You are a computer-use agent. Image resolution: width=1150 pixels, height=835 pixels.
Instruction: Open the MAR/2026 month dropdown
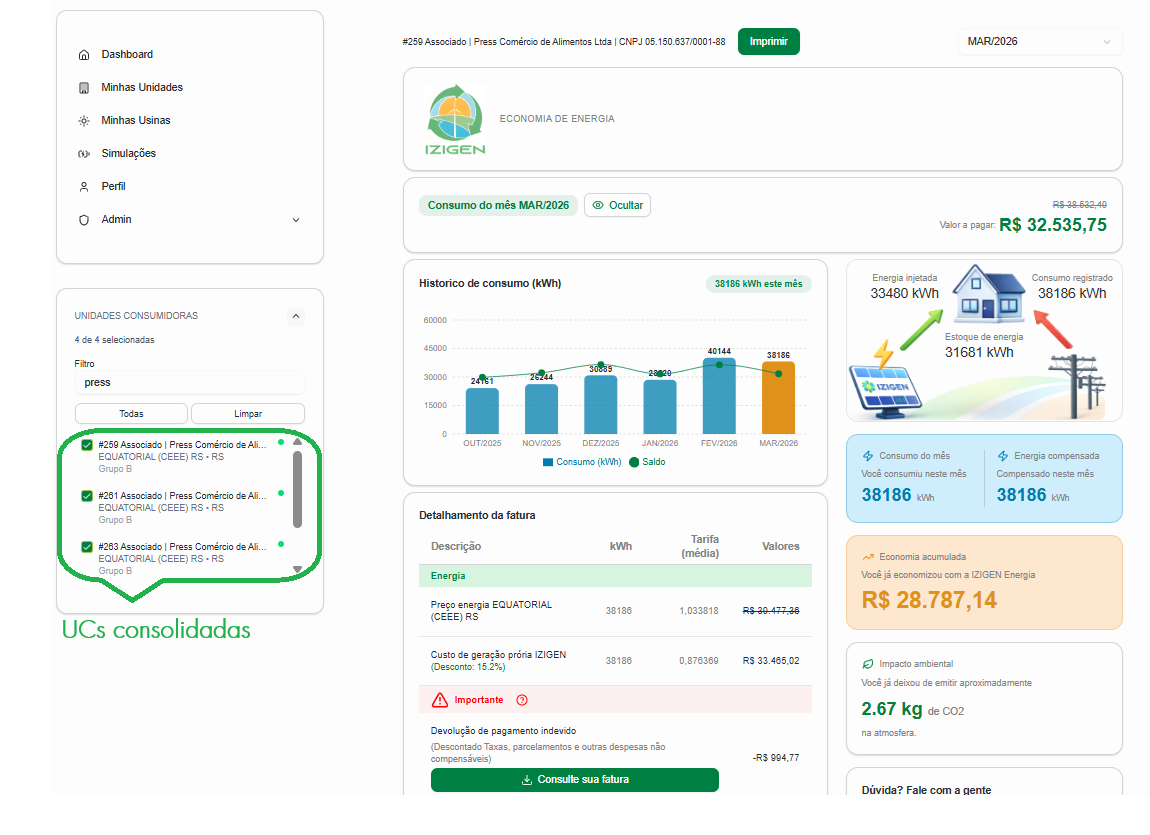tap(1039, 42)
